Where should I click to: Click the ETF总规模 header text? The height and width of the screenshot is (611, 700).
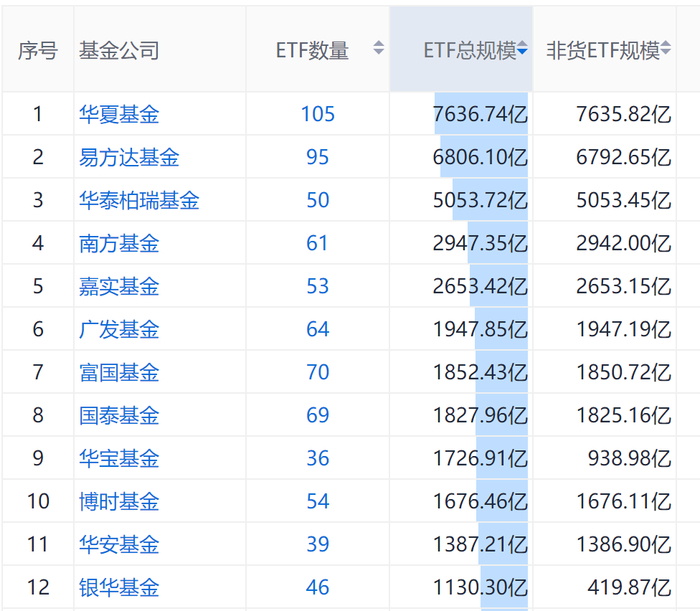coord(470,50)
